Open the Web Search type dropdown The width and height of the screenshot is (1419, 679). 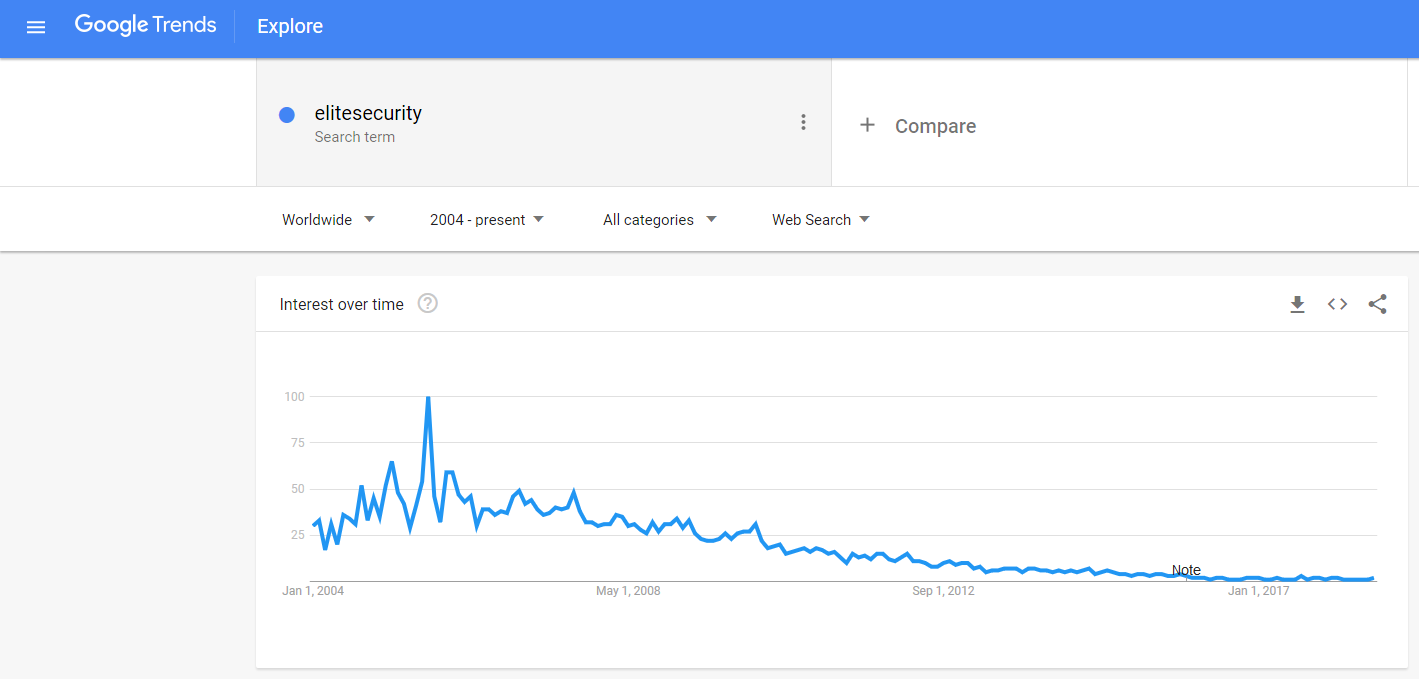tap(820, 220)
